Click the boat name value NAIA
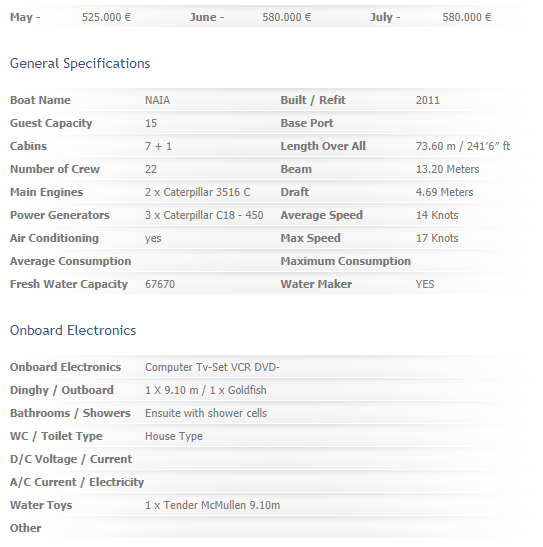This screenshot has width=543, height=547. 158,100
